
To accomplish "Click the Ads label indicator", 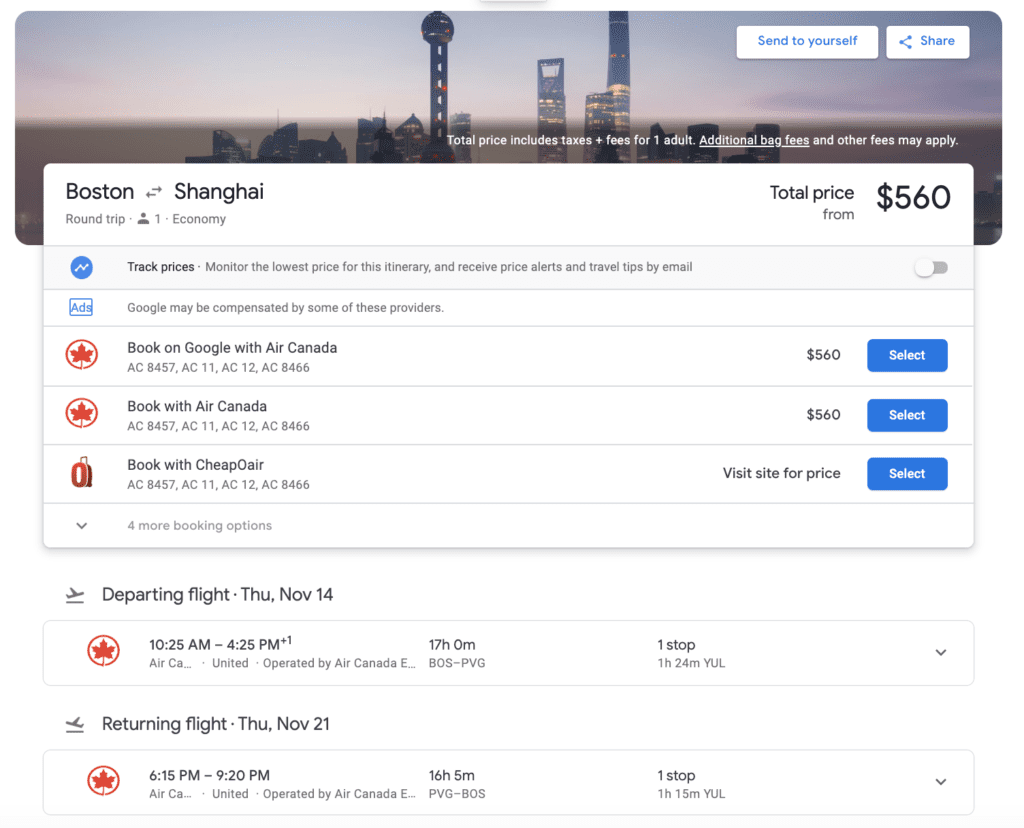I will tap(80, 307).
